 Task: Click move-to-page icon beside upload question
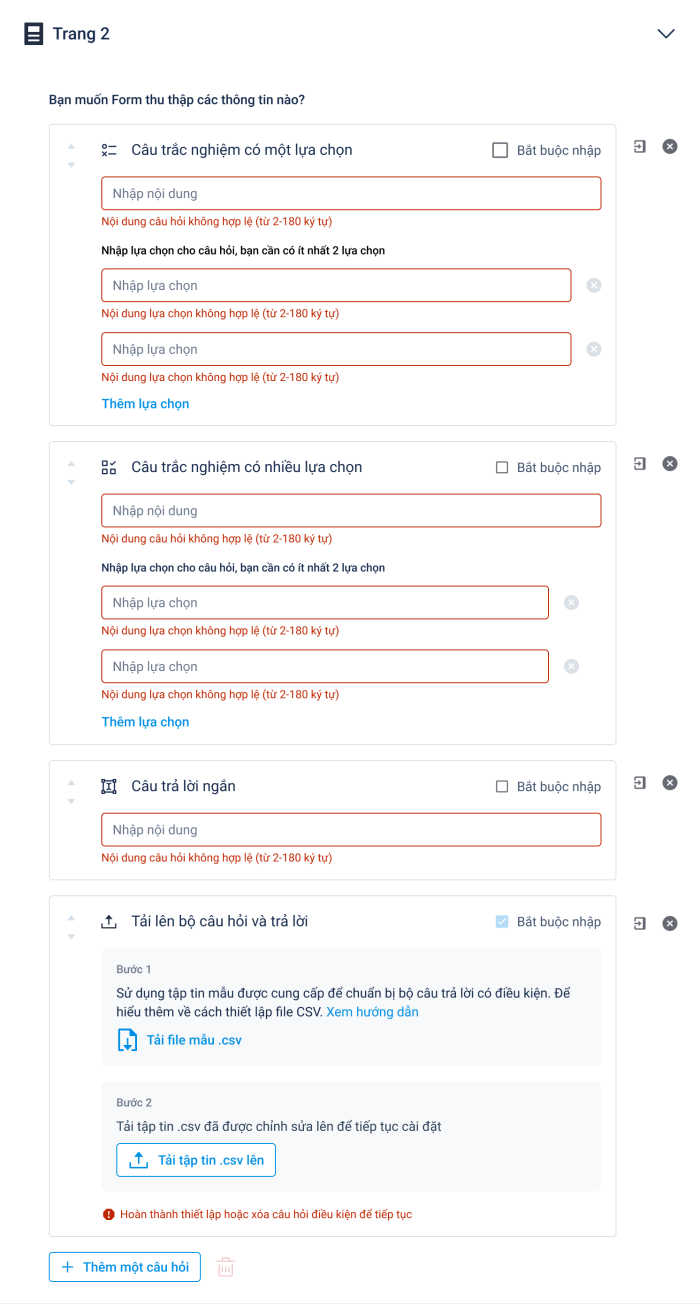640,924
